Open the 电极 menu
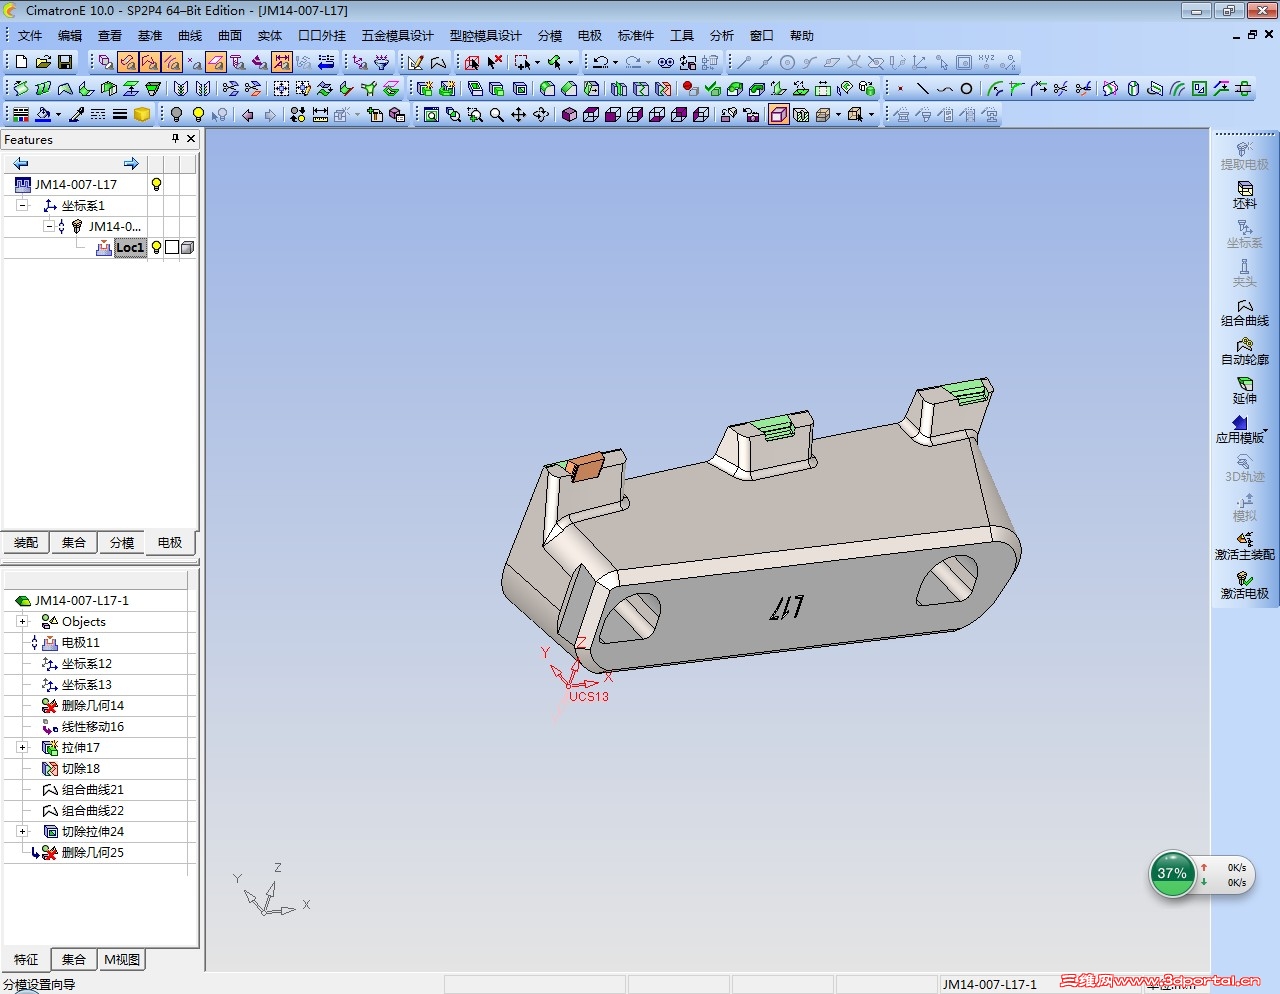The height and width of the screenshot is (994, 1280). [590, 35]
